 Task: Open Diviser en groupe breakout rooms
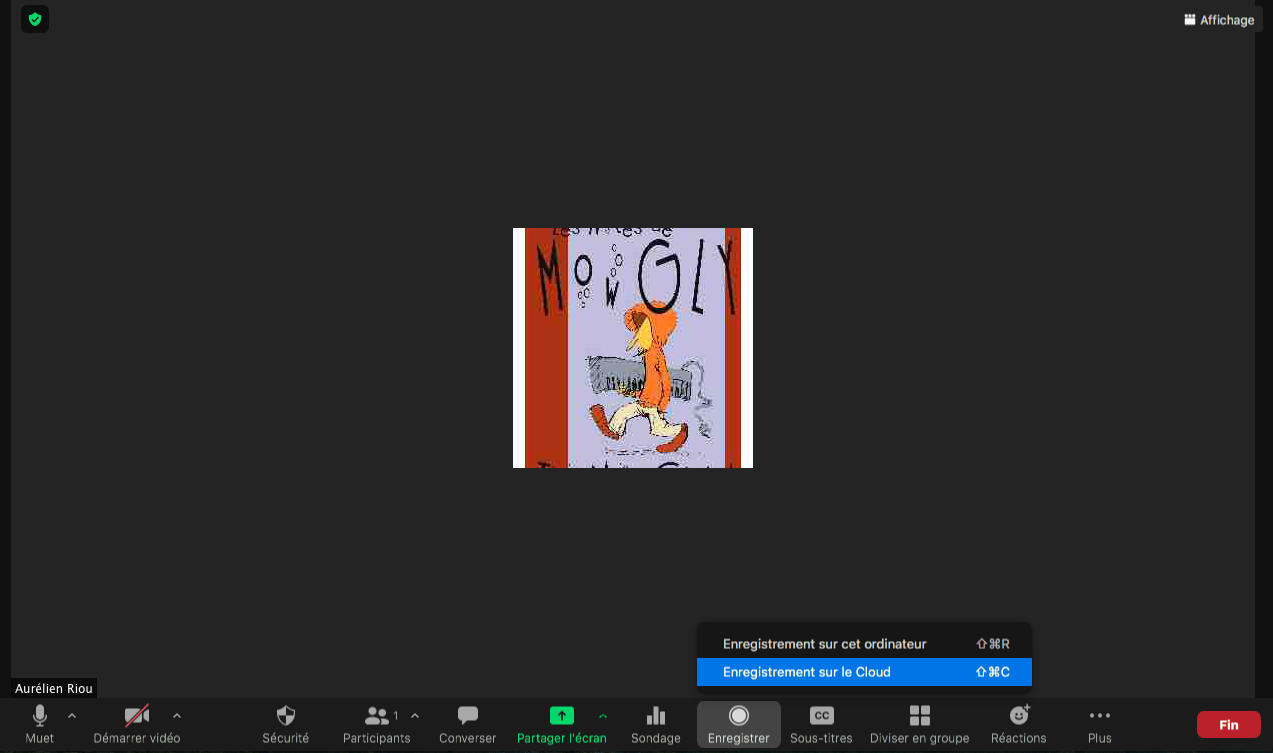[x=919, y=724]
